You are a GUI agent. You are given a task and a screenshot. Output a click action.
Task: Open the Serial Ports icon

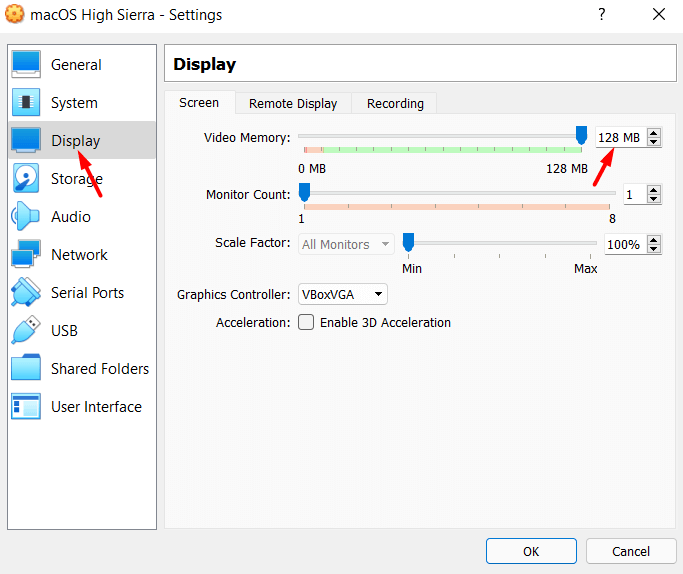(x=25, y=293)
